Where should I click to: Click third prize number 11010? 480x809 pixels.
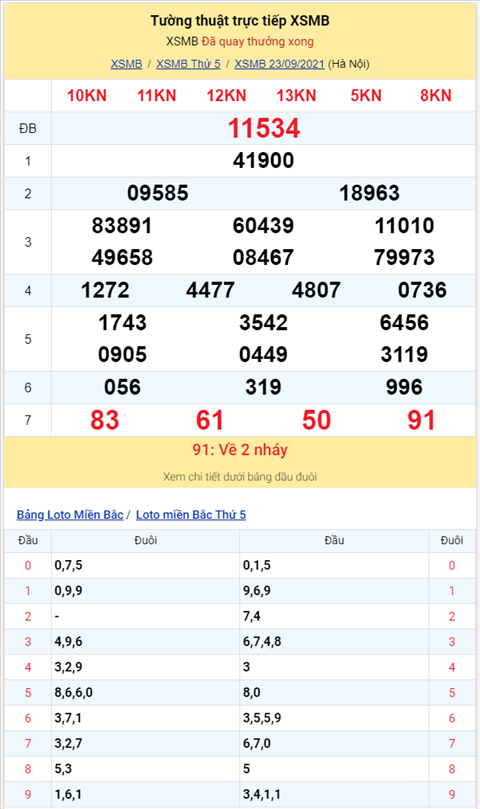tap(404, 225)
